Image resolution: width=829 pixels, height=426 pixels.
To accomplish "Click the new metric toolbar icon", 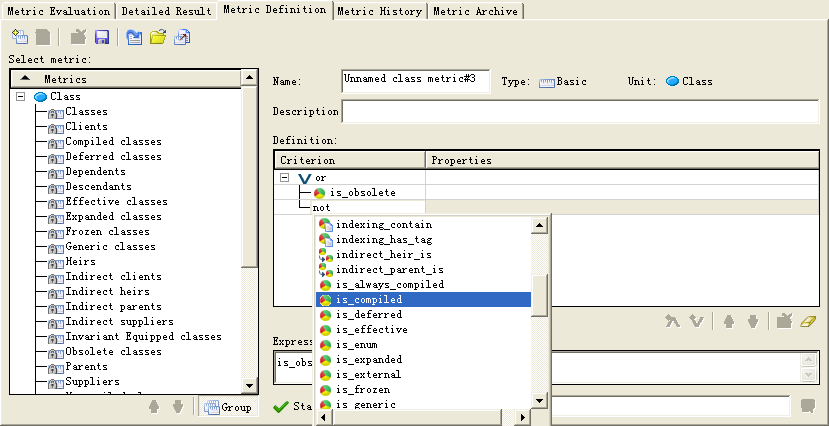I will [19, 37].
